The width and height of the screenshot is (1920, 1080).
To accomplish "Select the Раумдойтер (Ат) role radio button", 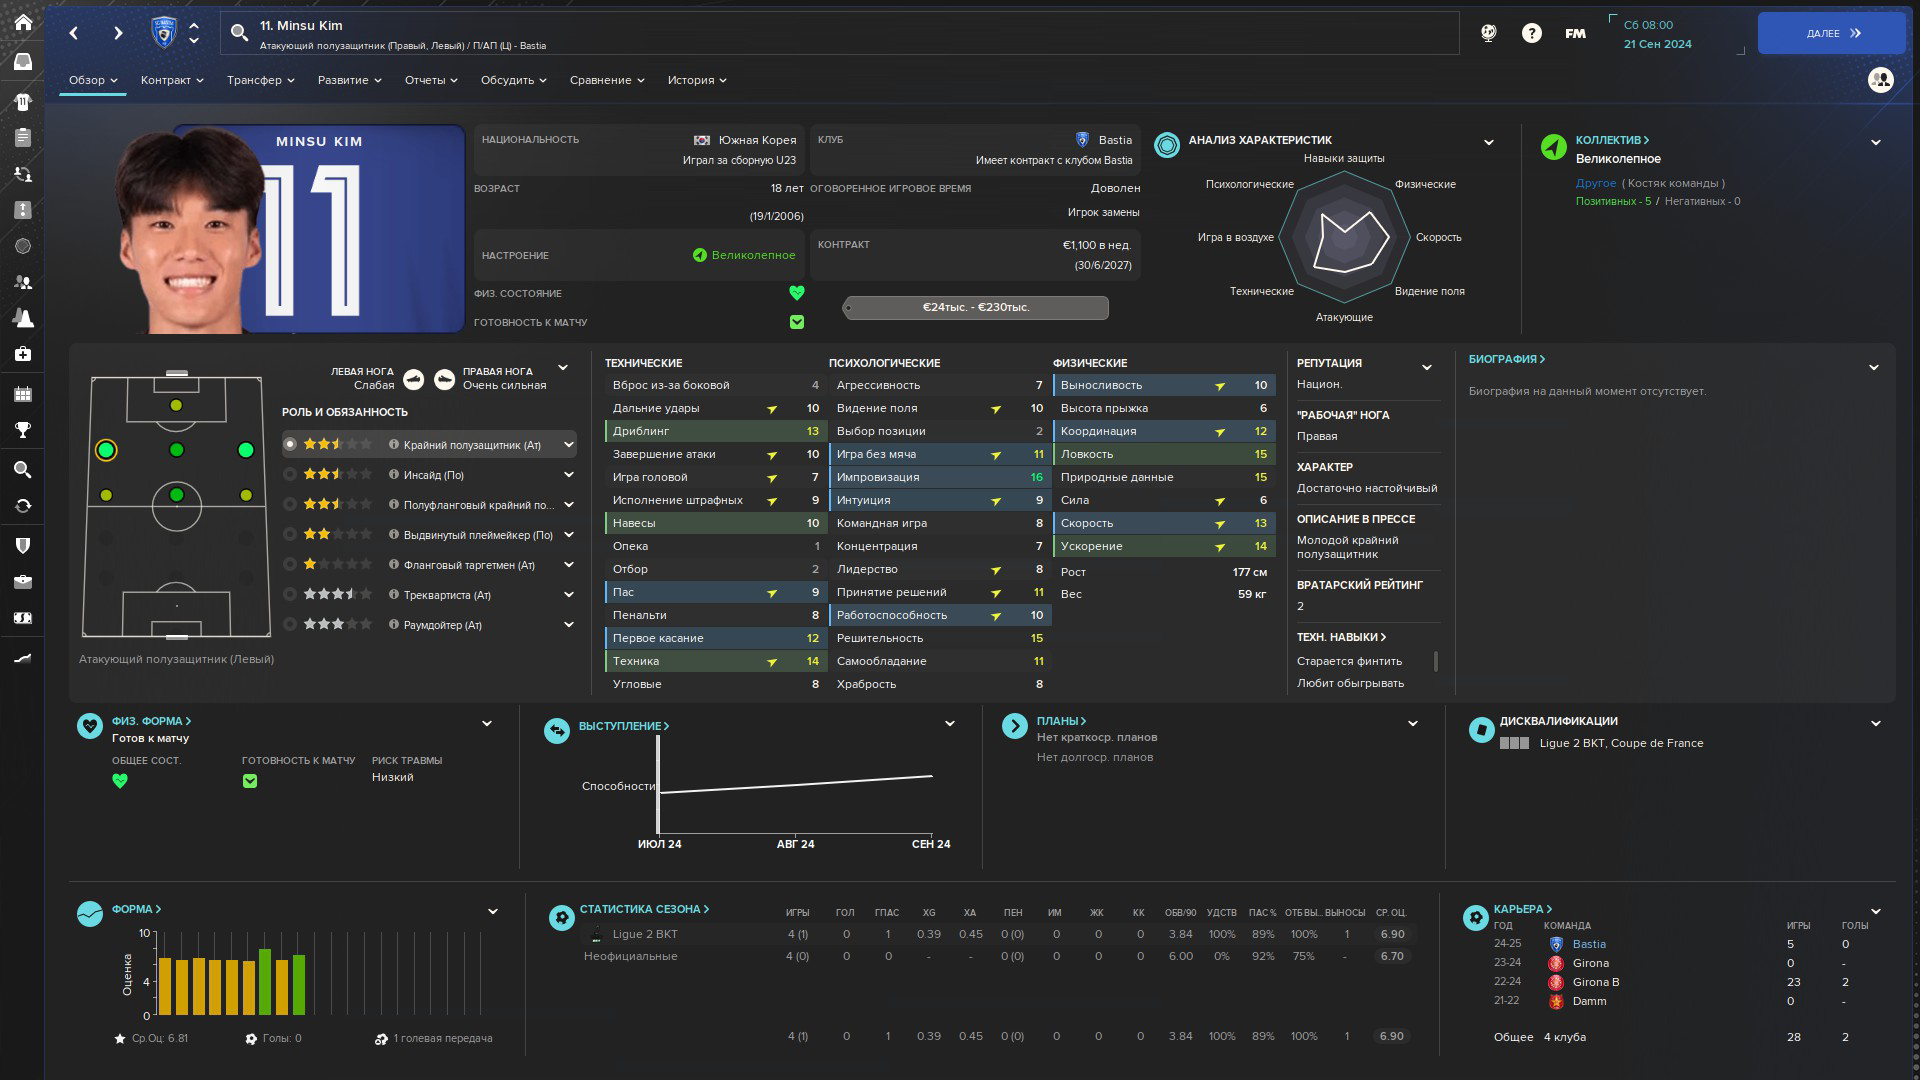I will pyautogui.click(x=290, y=625).
